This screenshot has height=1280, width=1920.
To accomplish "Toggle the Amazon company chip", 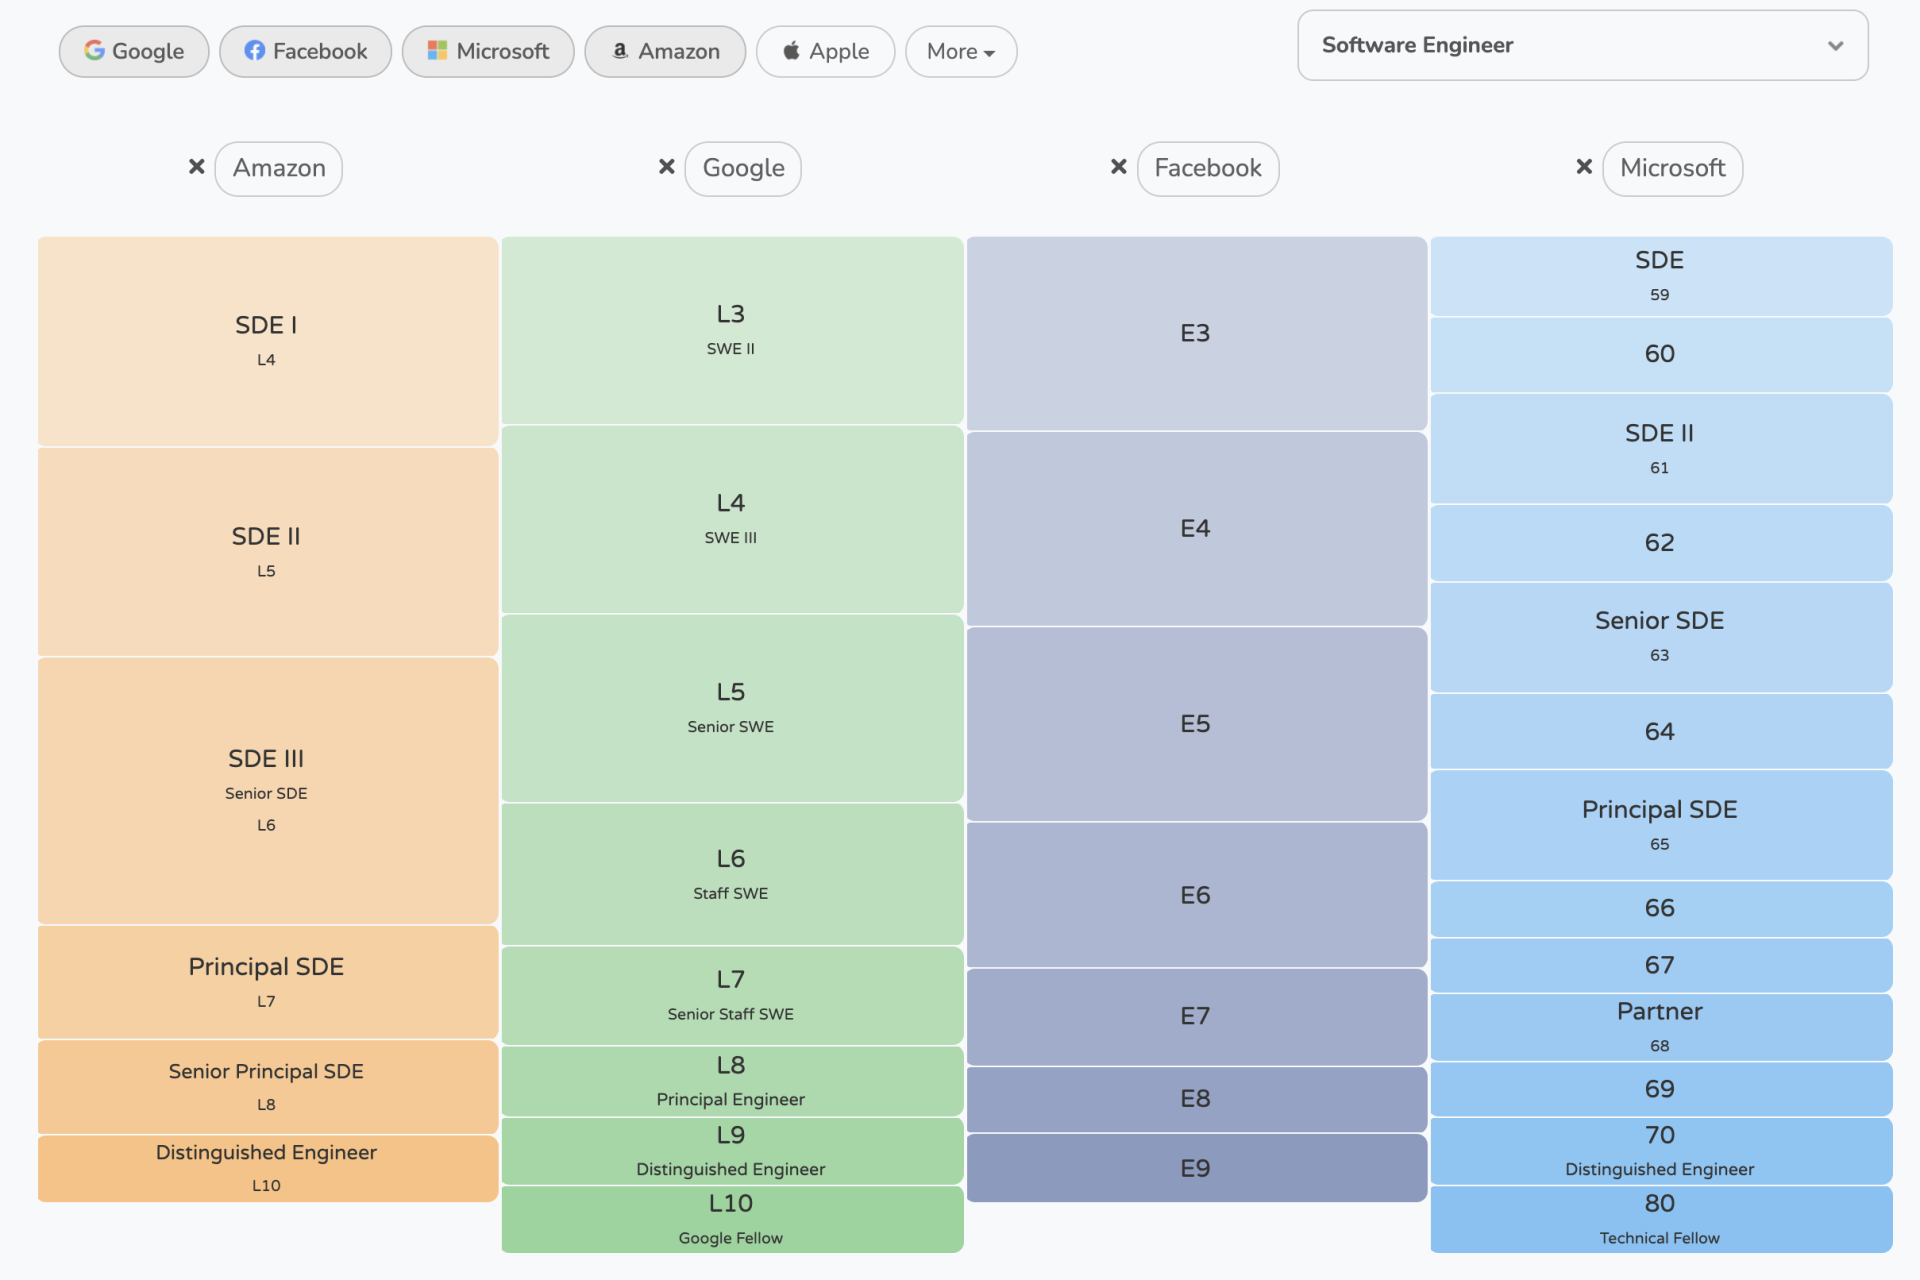I will point(665,51).
